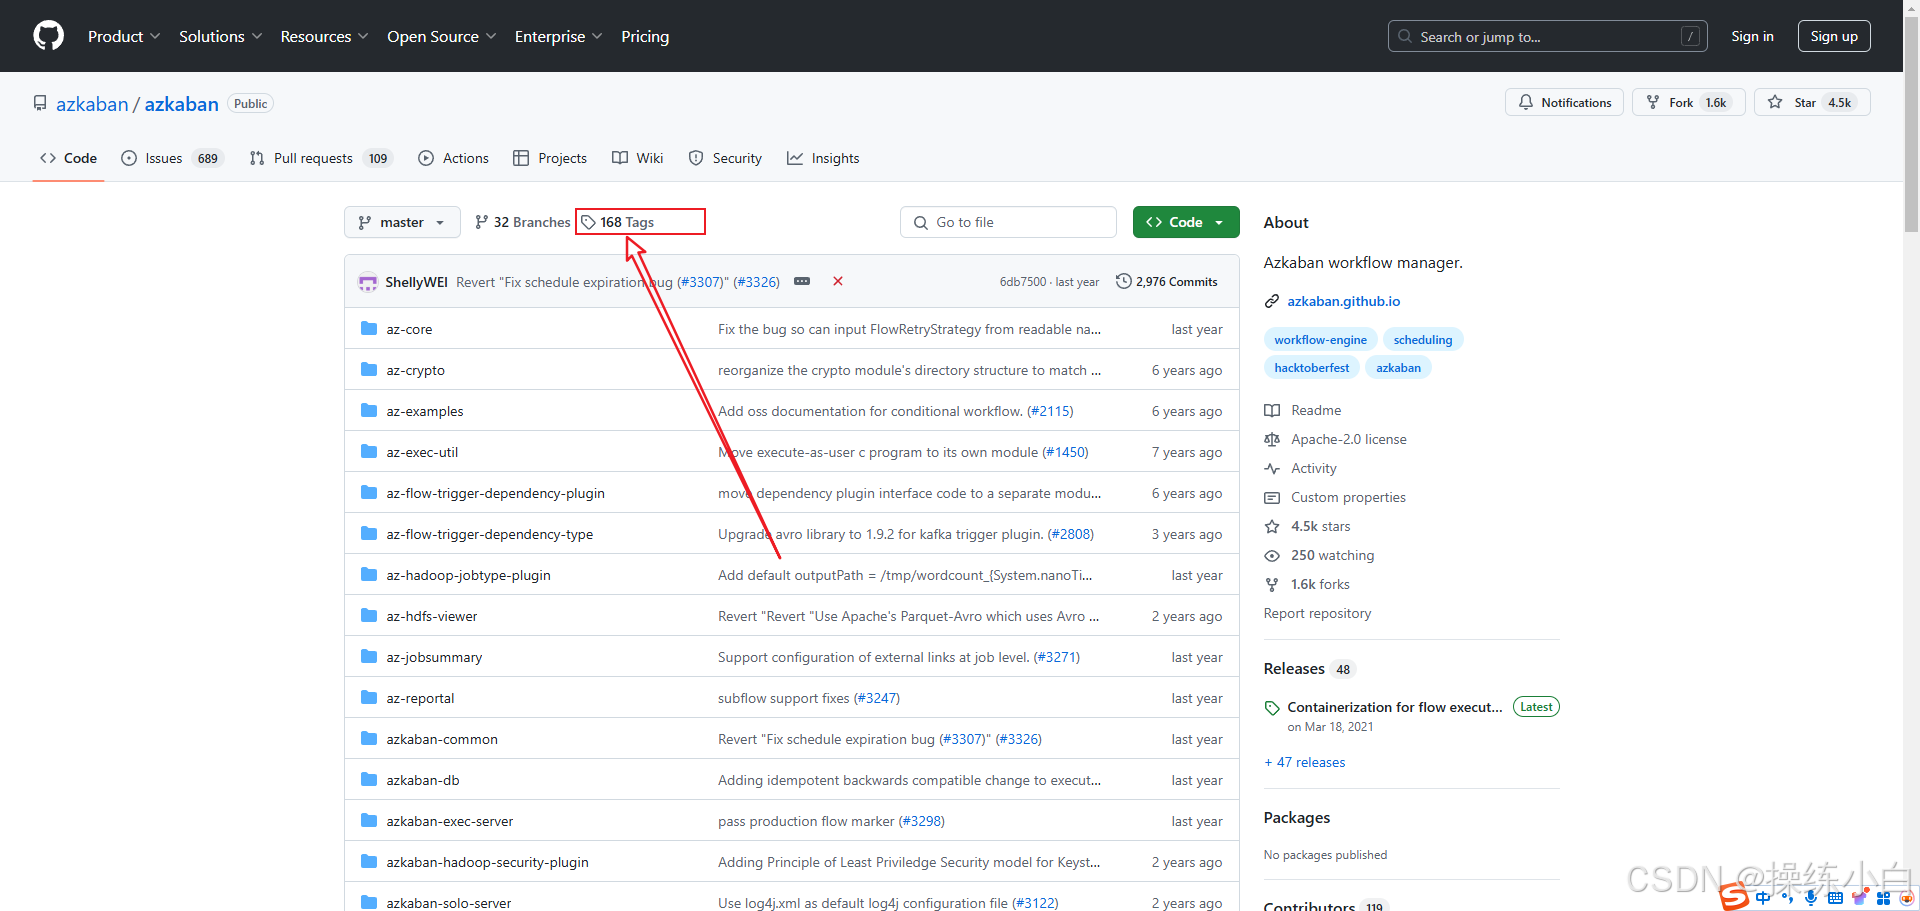Expand the Open Source menu
The height and width of the screenshot is (911, 1920).
click(442, 36)
